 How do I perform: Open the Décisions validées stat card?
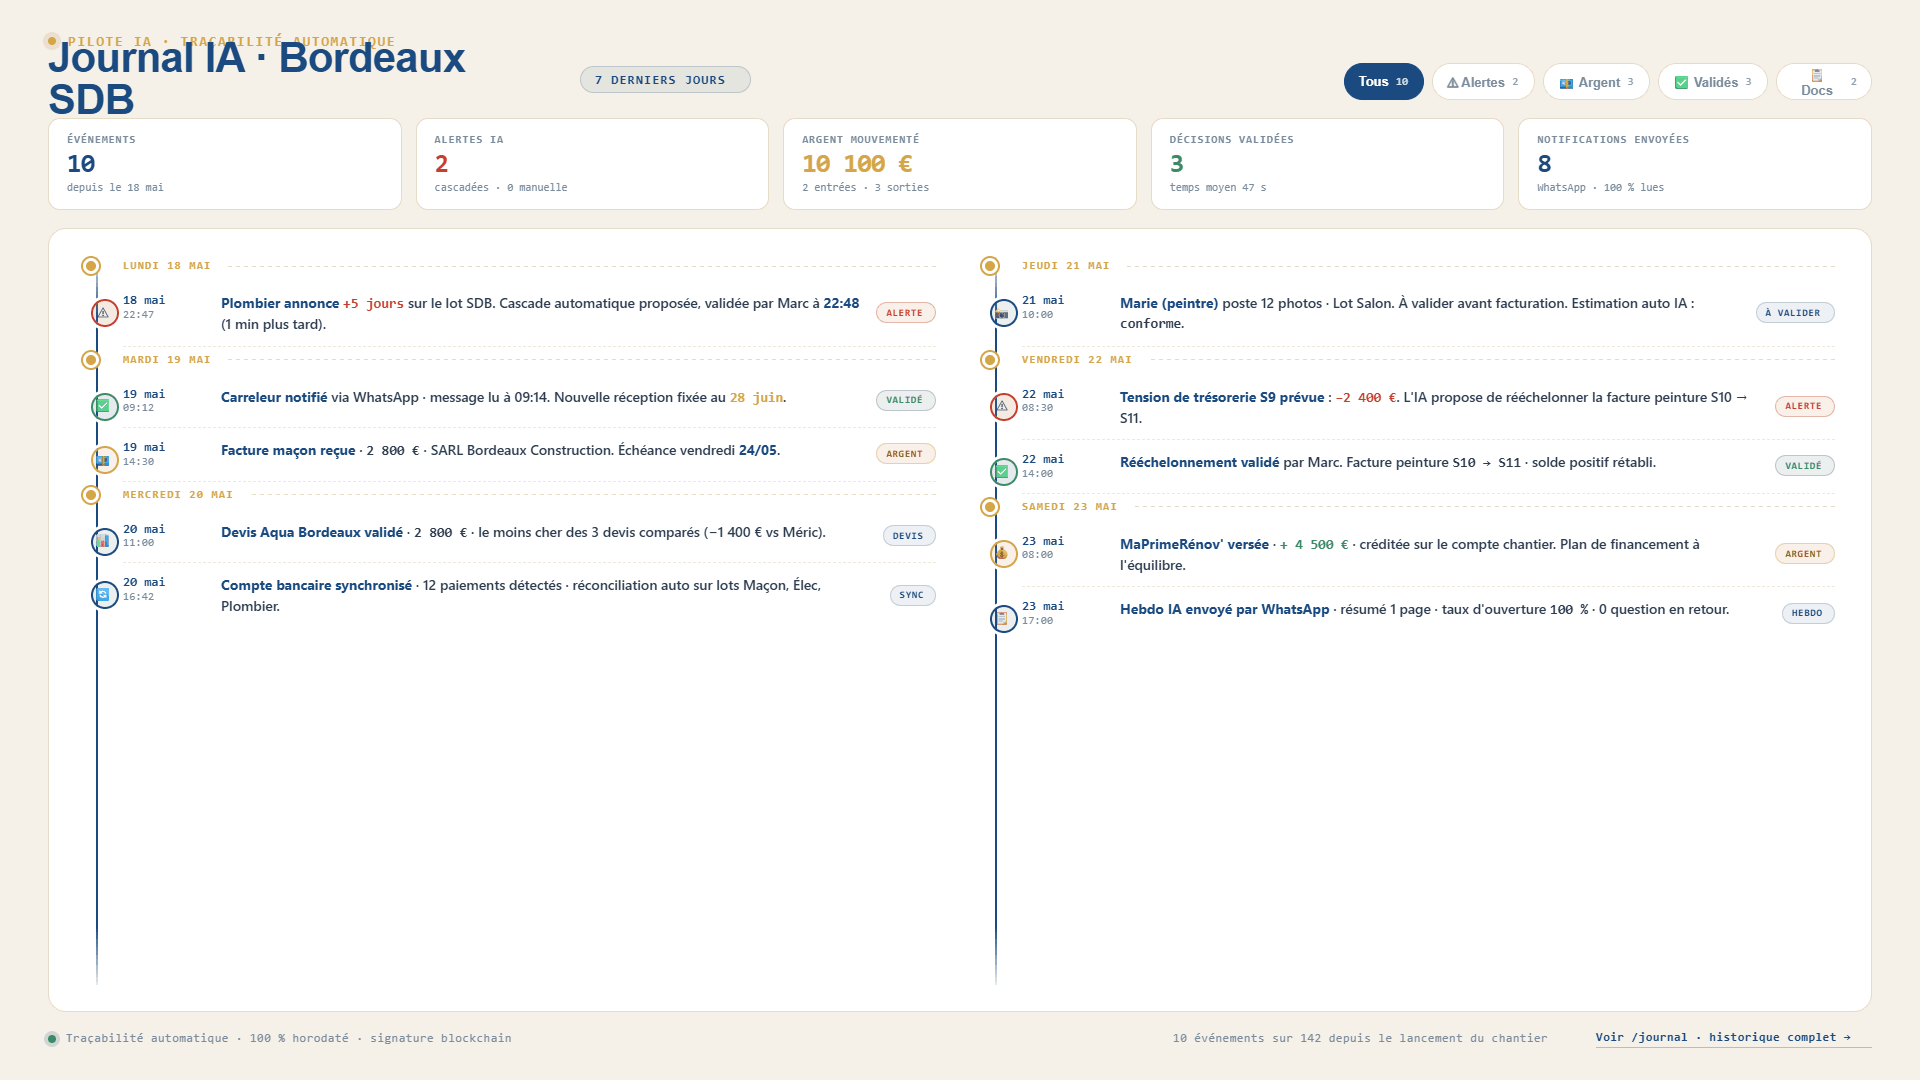1327,164
